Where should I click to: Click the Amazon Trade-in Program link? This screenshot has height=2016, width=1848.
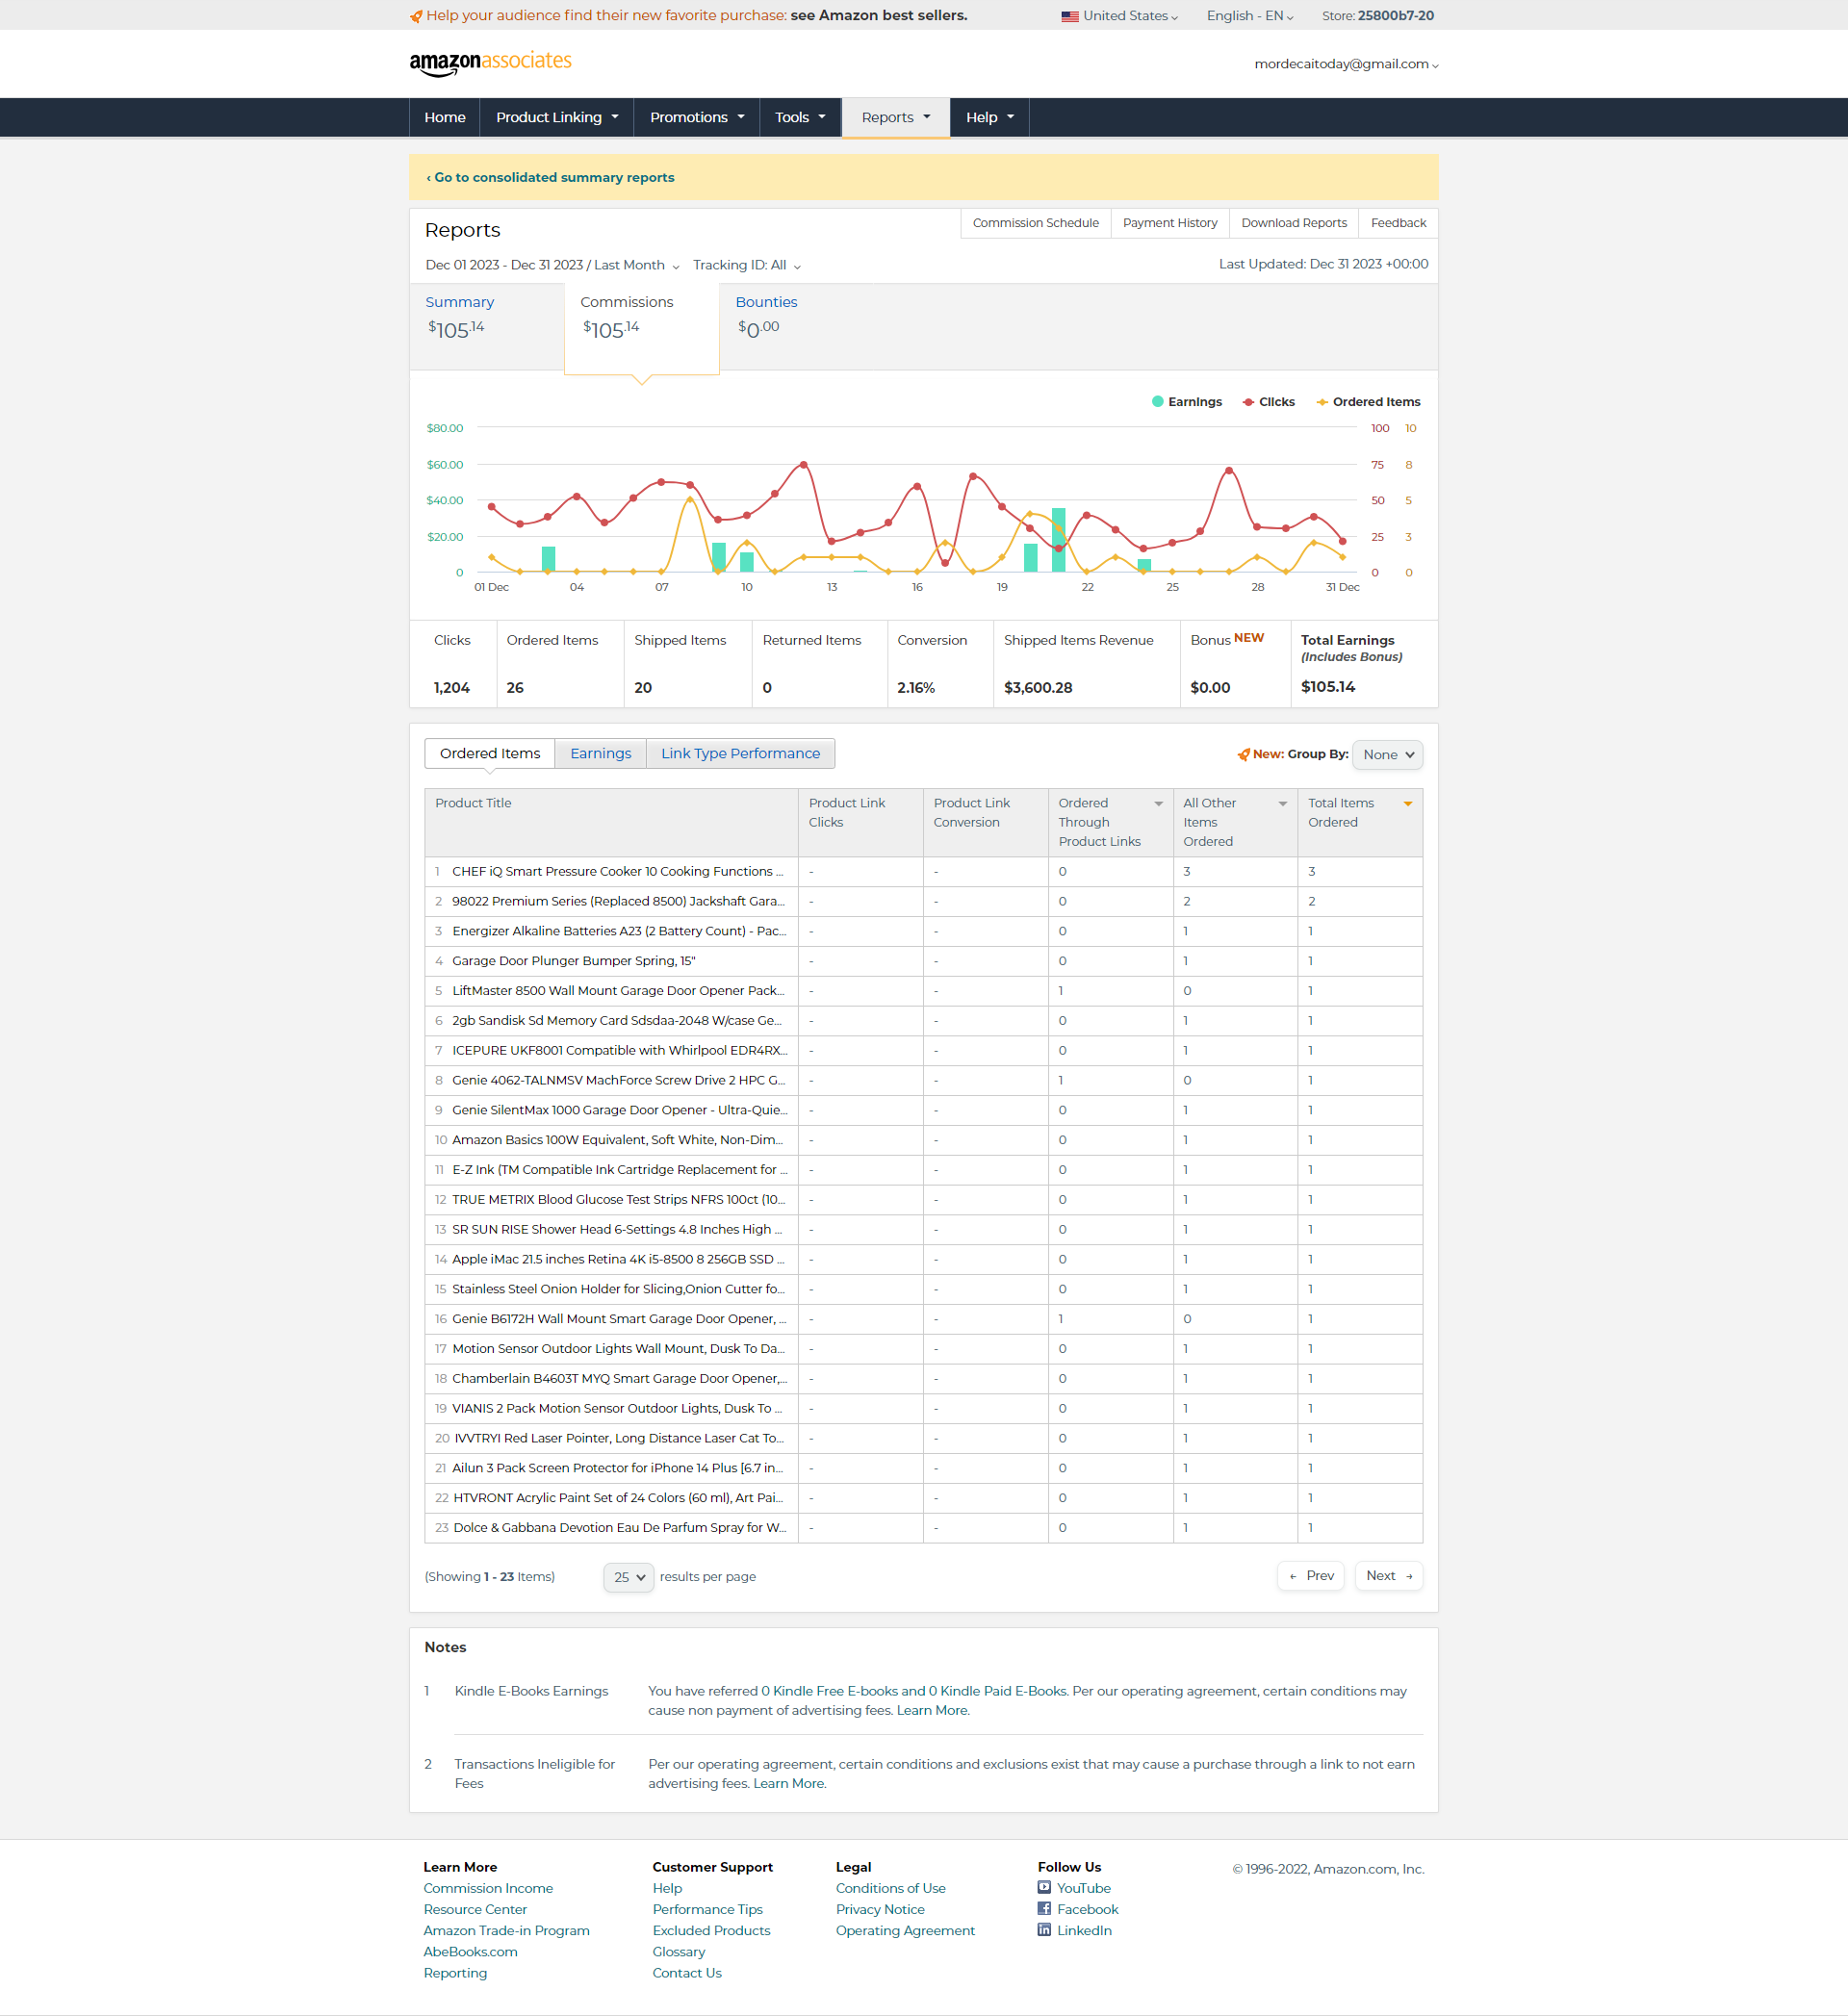click(506, 1930)
